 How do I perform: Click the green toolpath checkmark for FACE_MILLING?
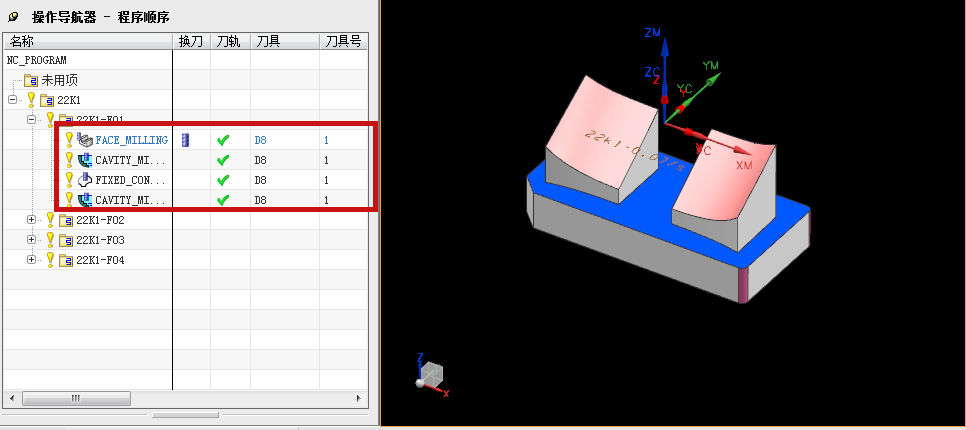pos(223,140)
